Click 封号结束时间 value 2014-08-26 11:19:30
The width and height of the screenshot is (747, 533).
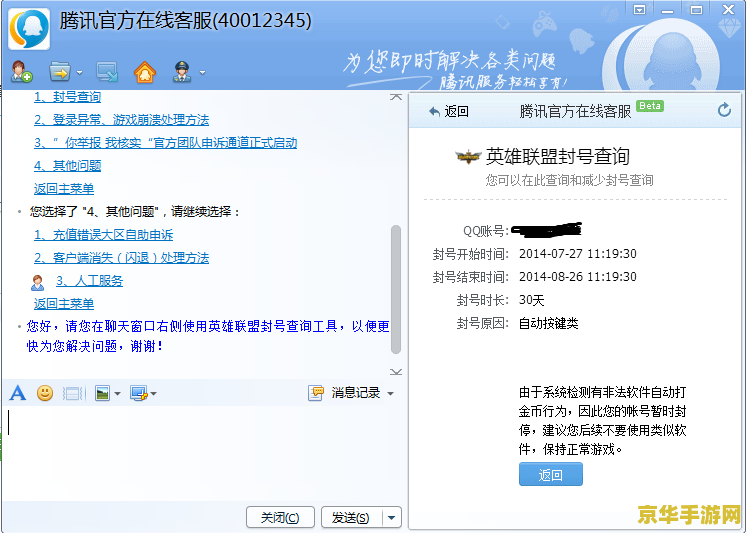(x=577, y=276)
